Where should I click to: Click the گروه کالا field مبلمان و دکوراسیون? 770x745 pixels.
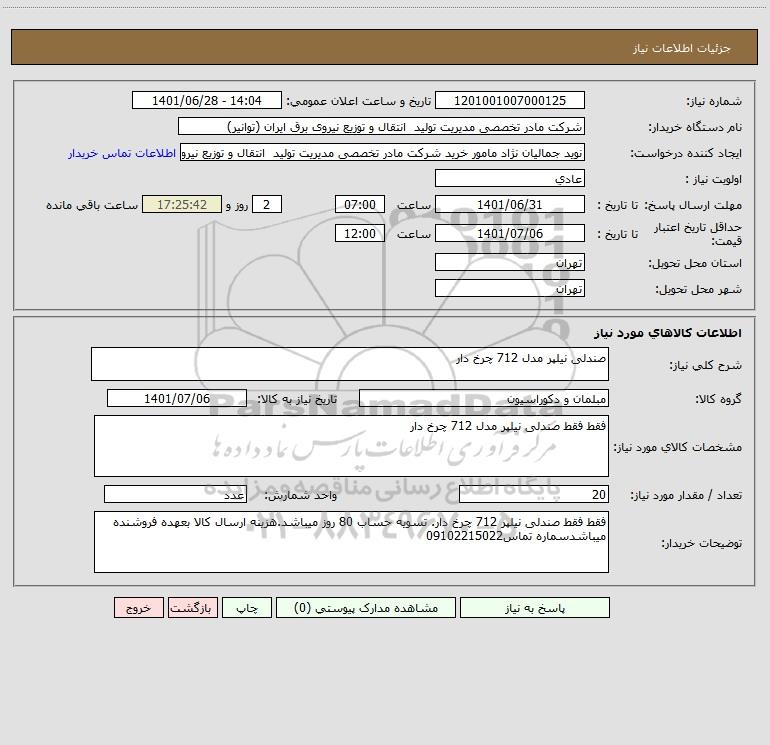[484, 398]
